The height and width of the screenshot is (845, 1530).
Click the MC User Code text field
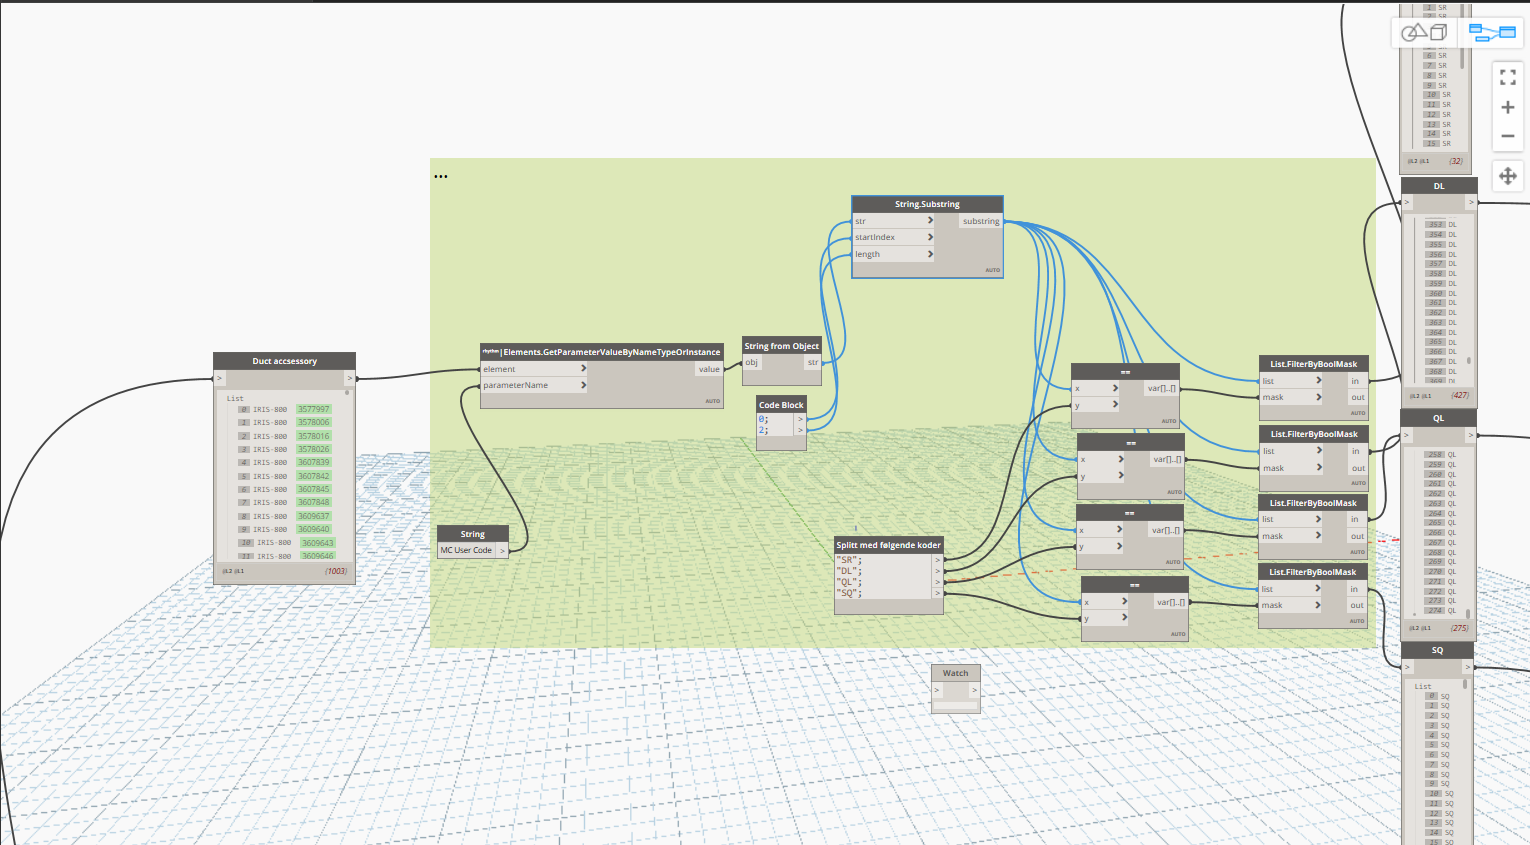467,550
